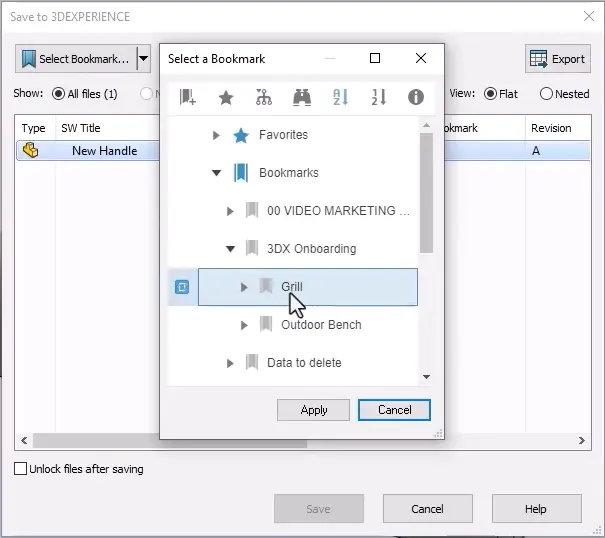Image resolution: width=605 pixels, height=538 pixels.
Task: Expand the Outdoor Bench node
Action: [x=244, y=325]
